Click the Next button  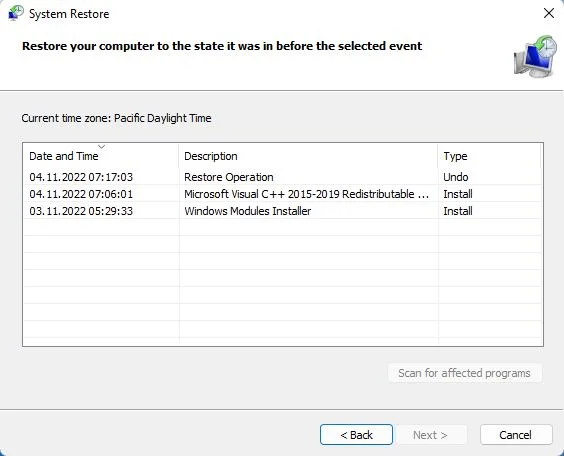430,434
